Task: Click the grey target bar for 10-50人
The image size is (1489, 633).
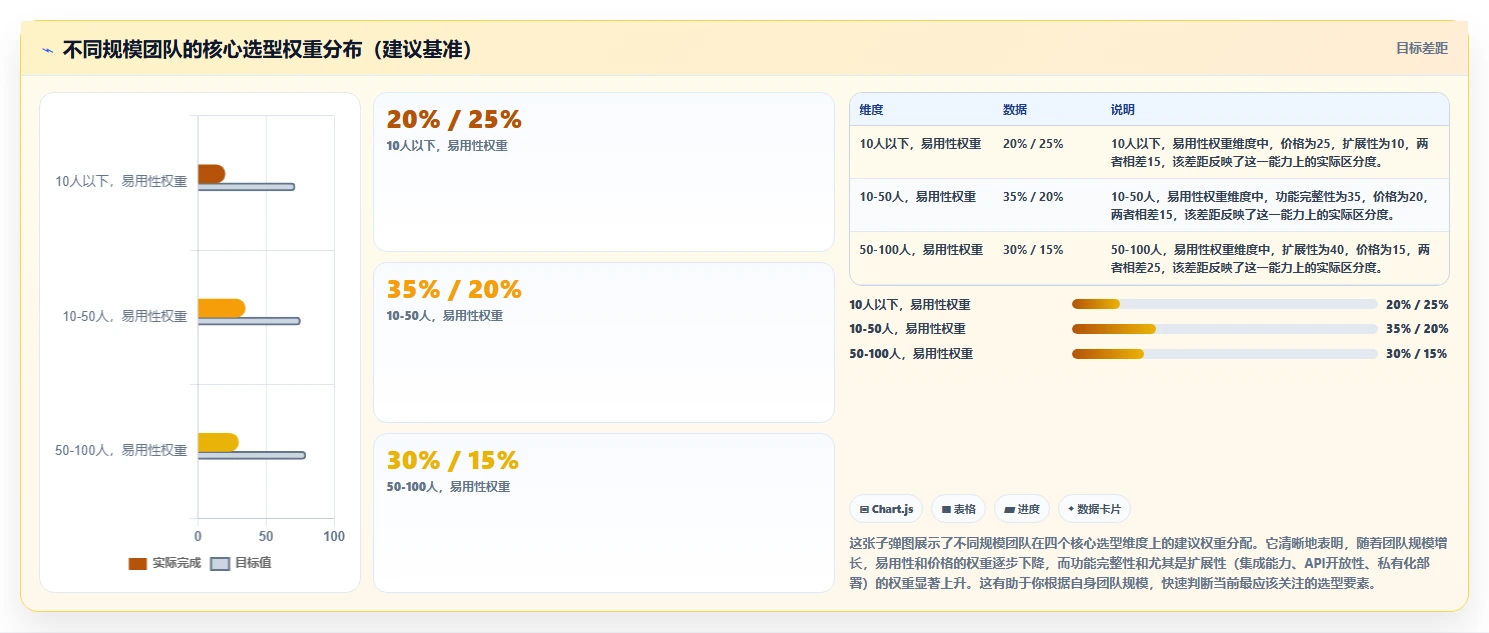Action: [x=249, y=321]
